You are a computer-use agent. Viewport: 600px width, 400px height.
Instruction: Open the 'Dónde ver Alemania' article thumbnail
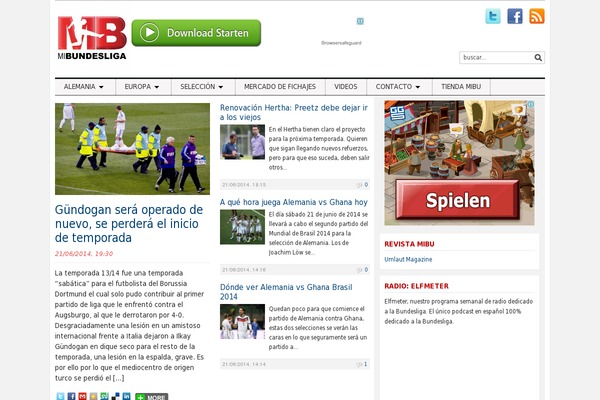pos(243,322)
